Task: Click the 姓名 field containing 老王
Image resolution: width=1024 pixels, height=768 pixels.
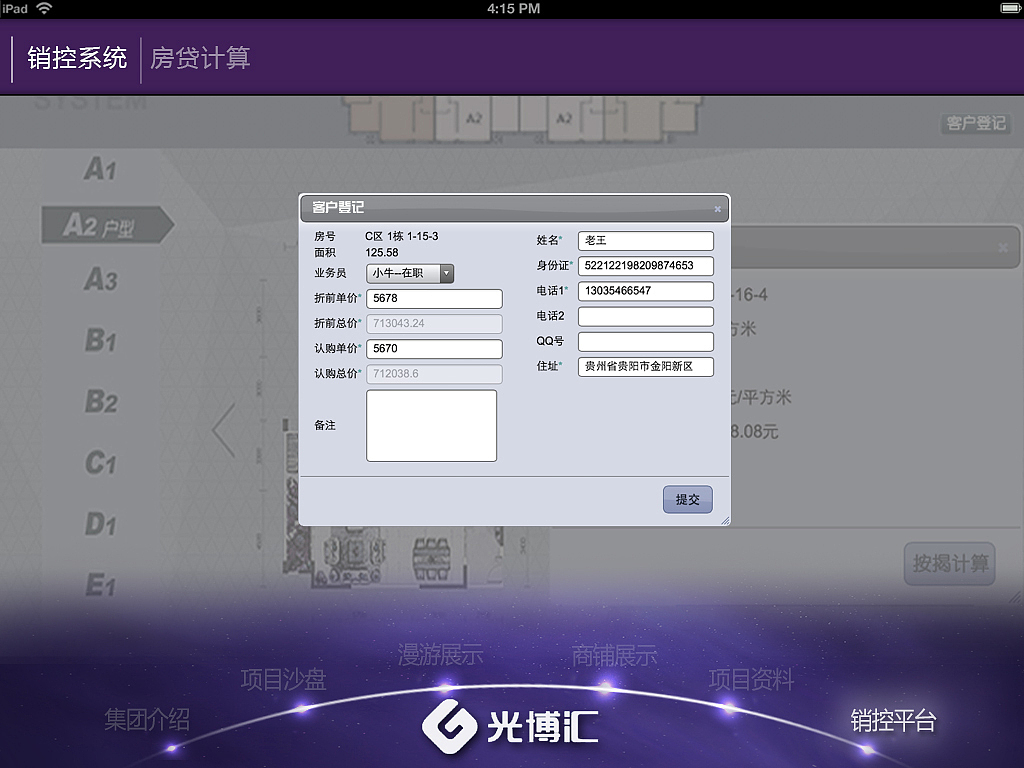Action: tap(645, 240)
